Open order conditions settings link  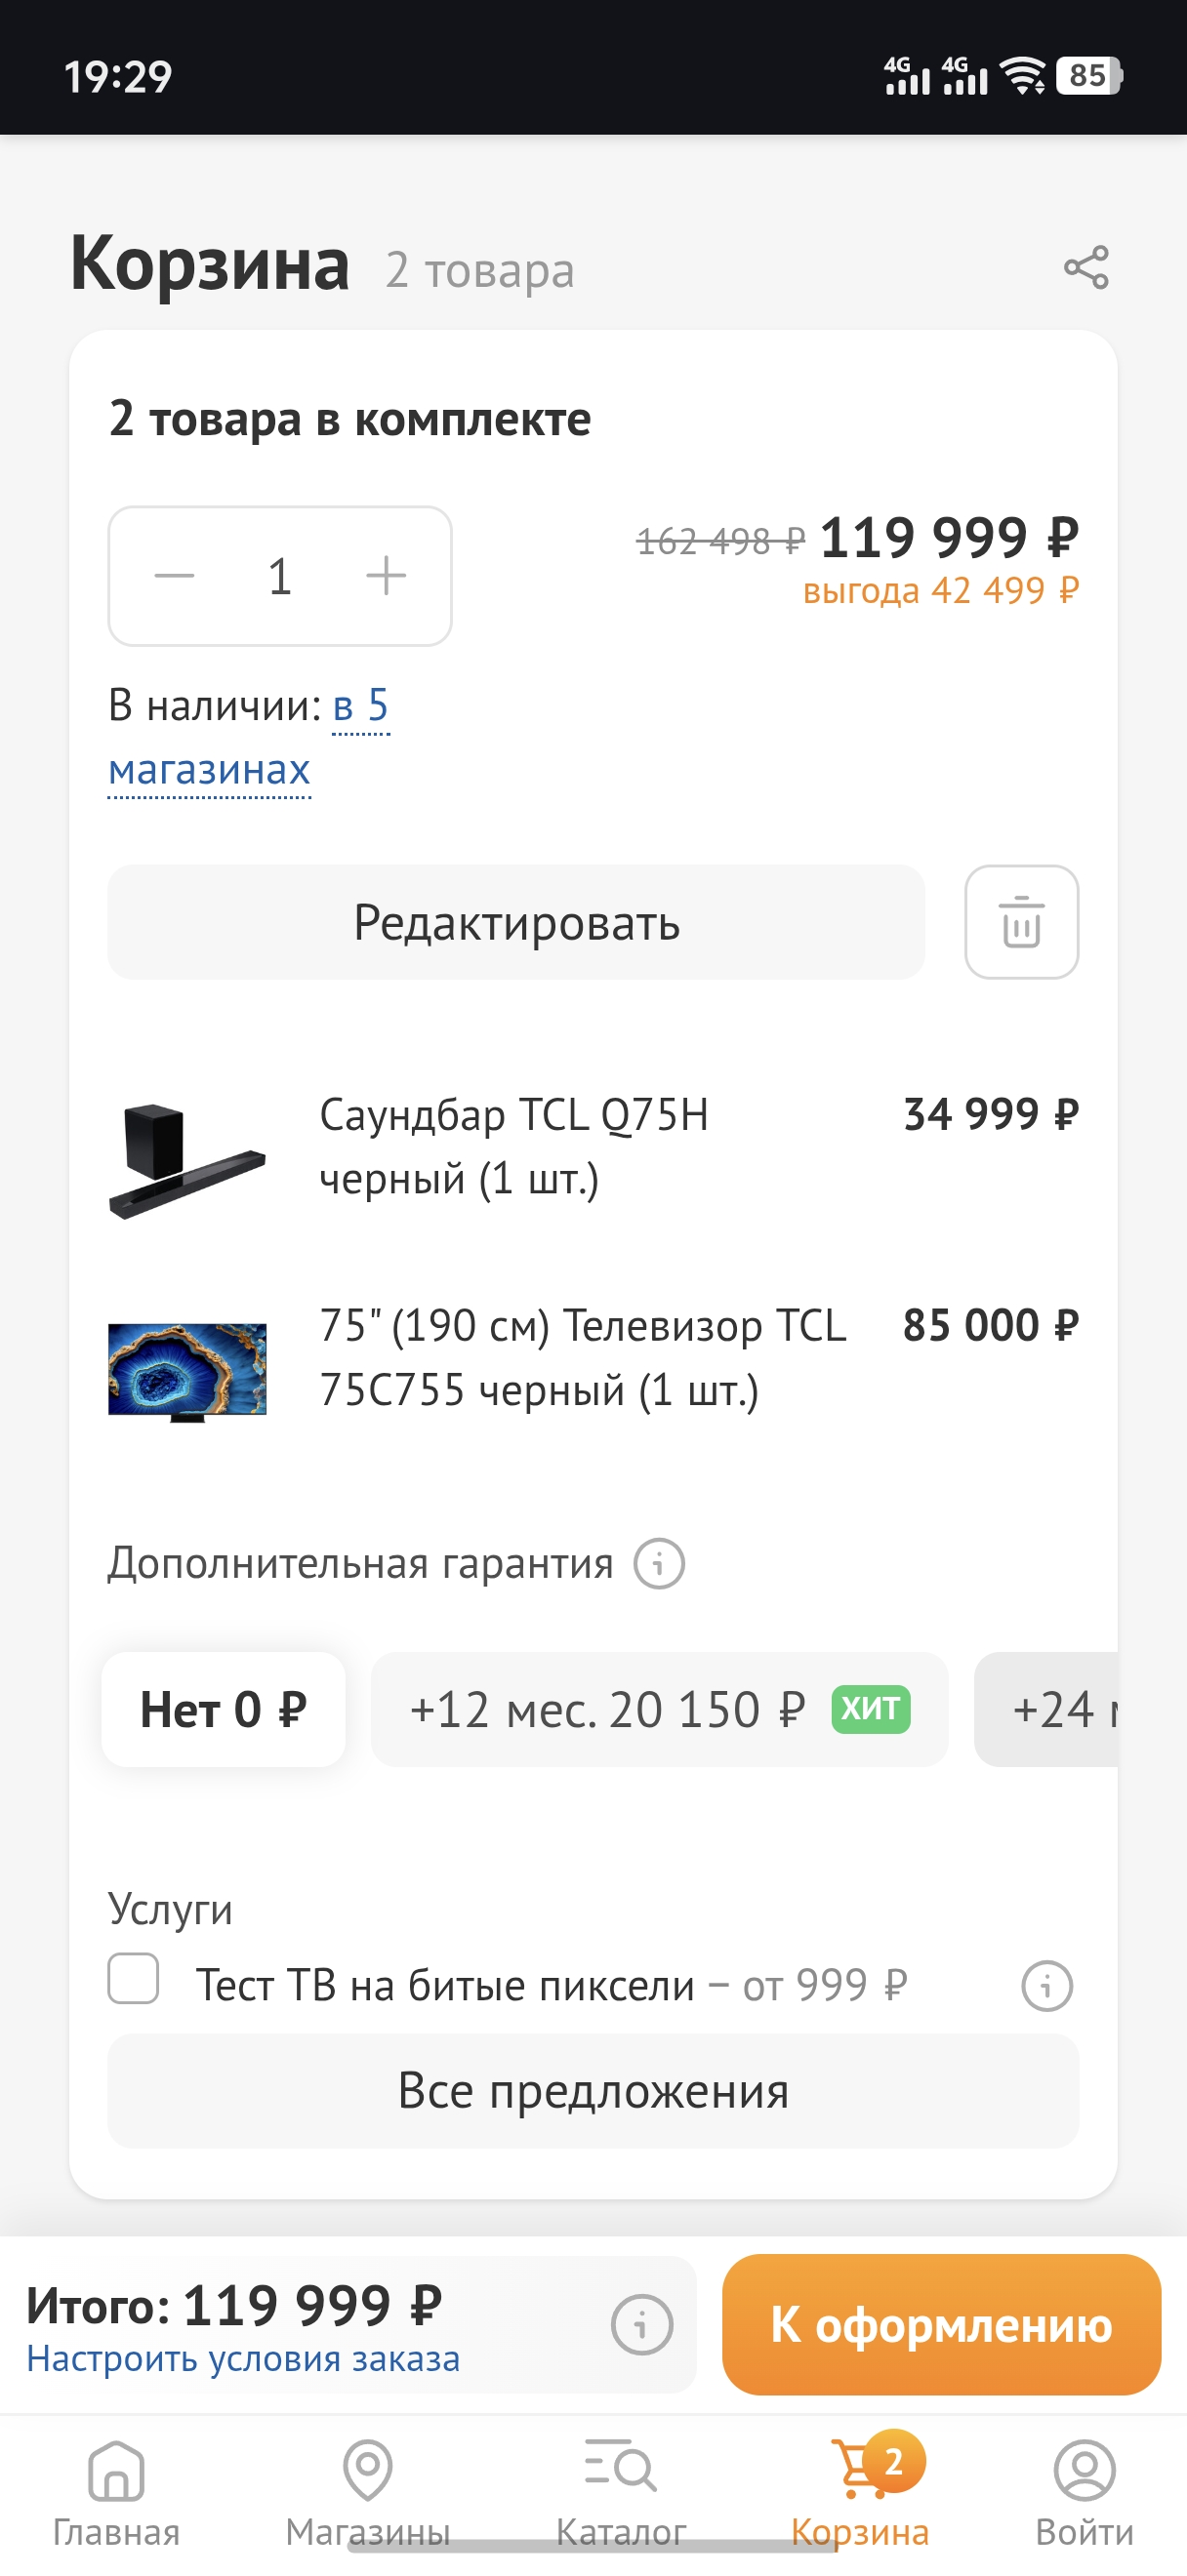(x=243, y=2358)
